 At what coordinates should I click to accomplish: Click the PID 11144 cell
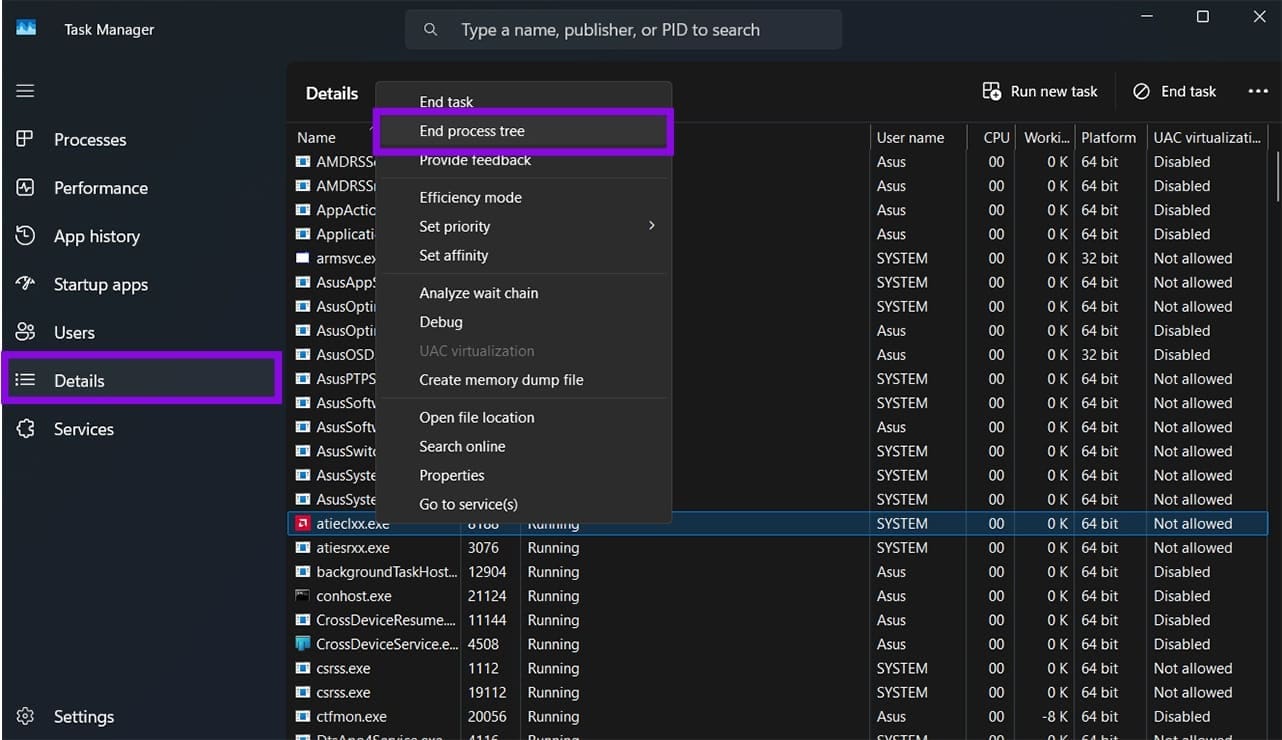(x=487, y=620)
